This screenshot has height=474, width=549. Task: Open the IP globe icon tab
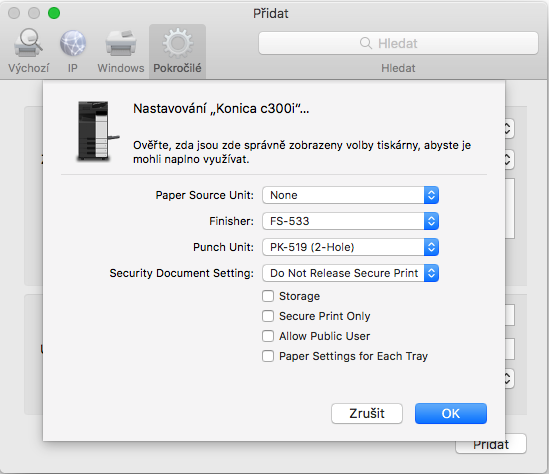[72, 43]
